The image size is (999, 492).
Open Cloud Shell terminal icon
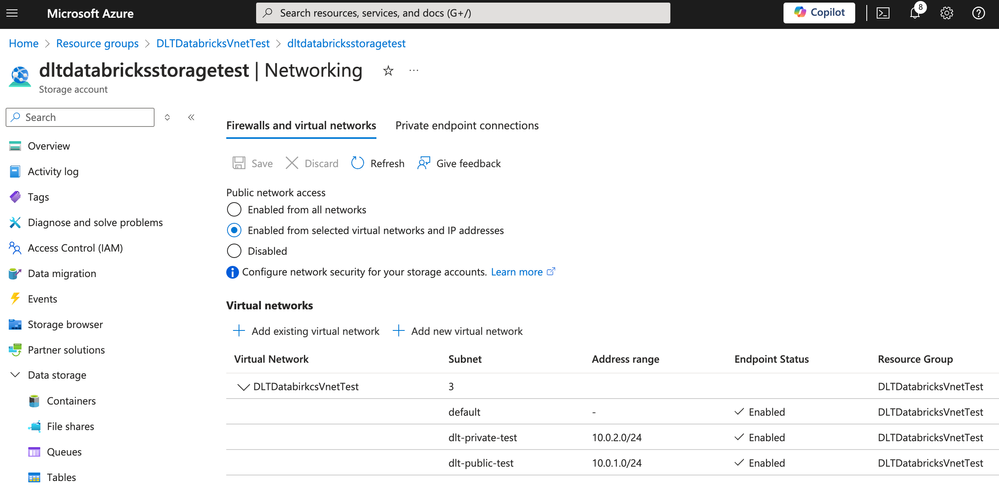[883, 13]
